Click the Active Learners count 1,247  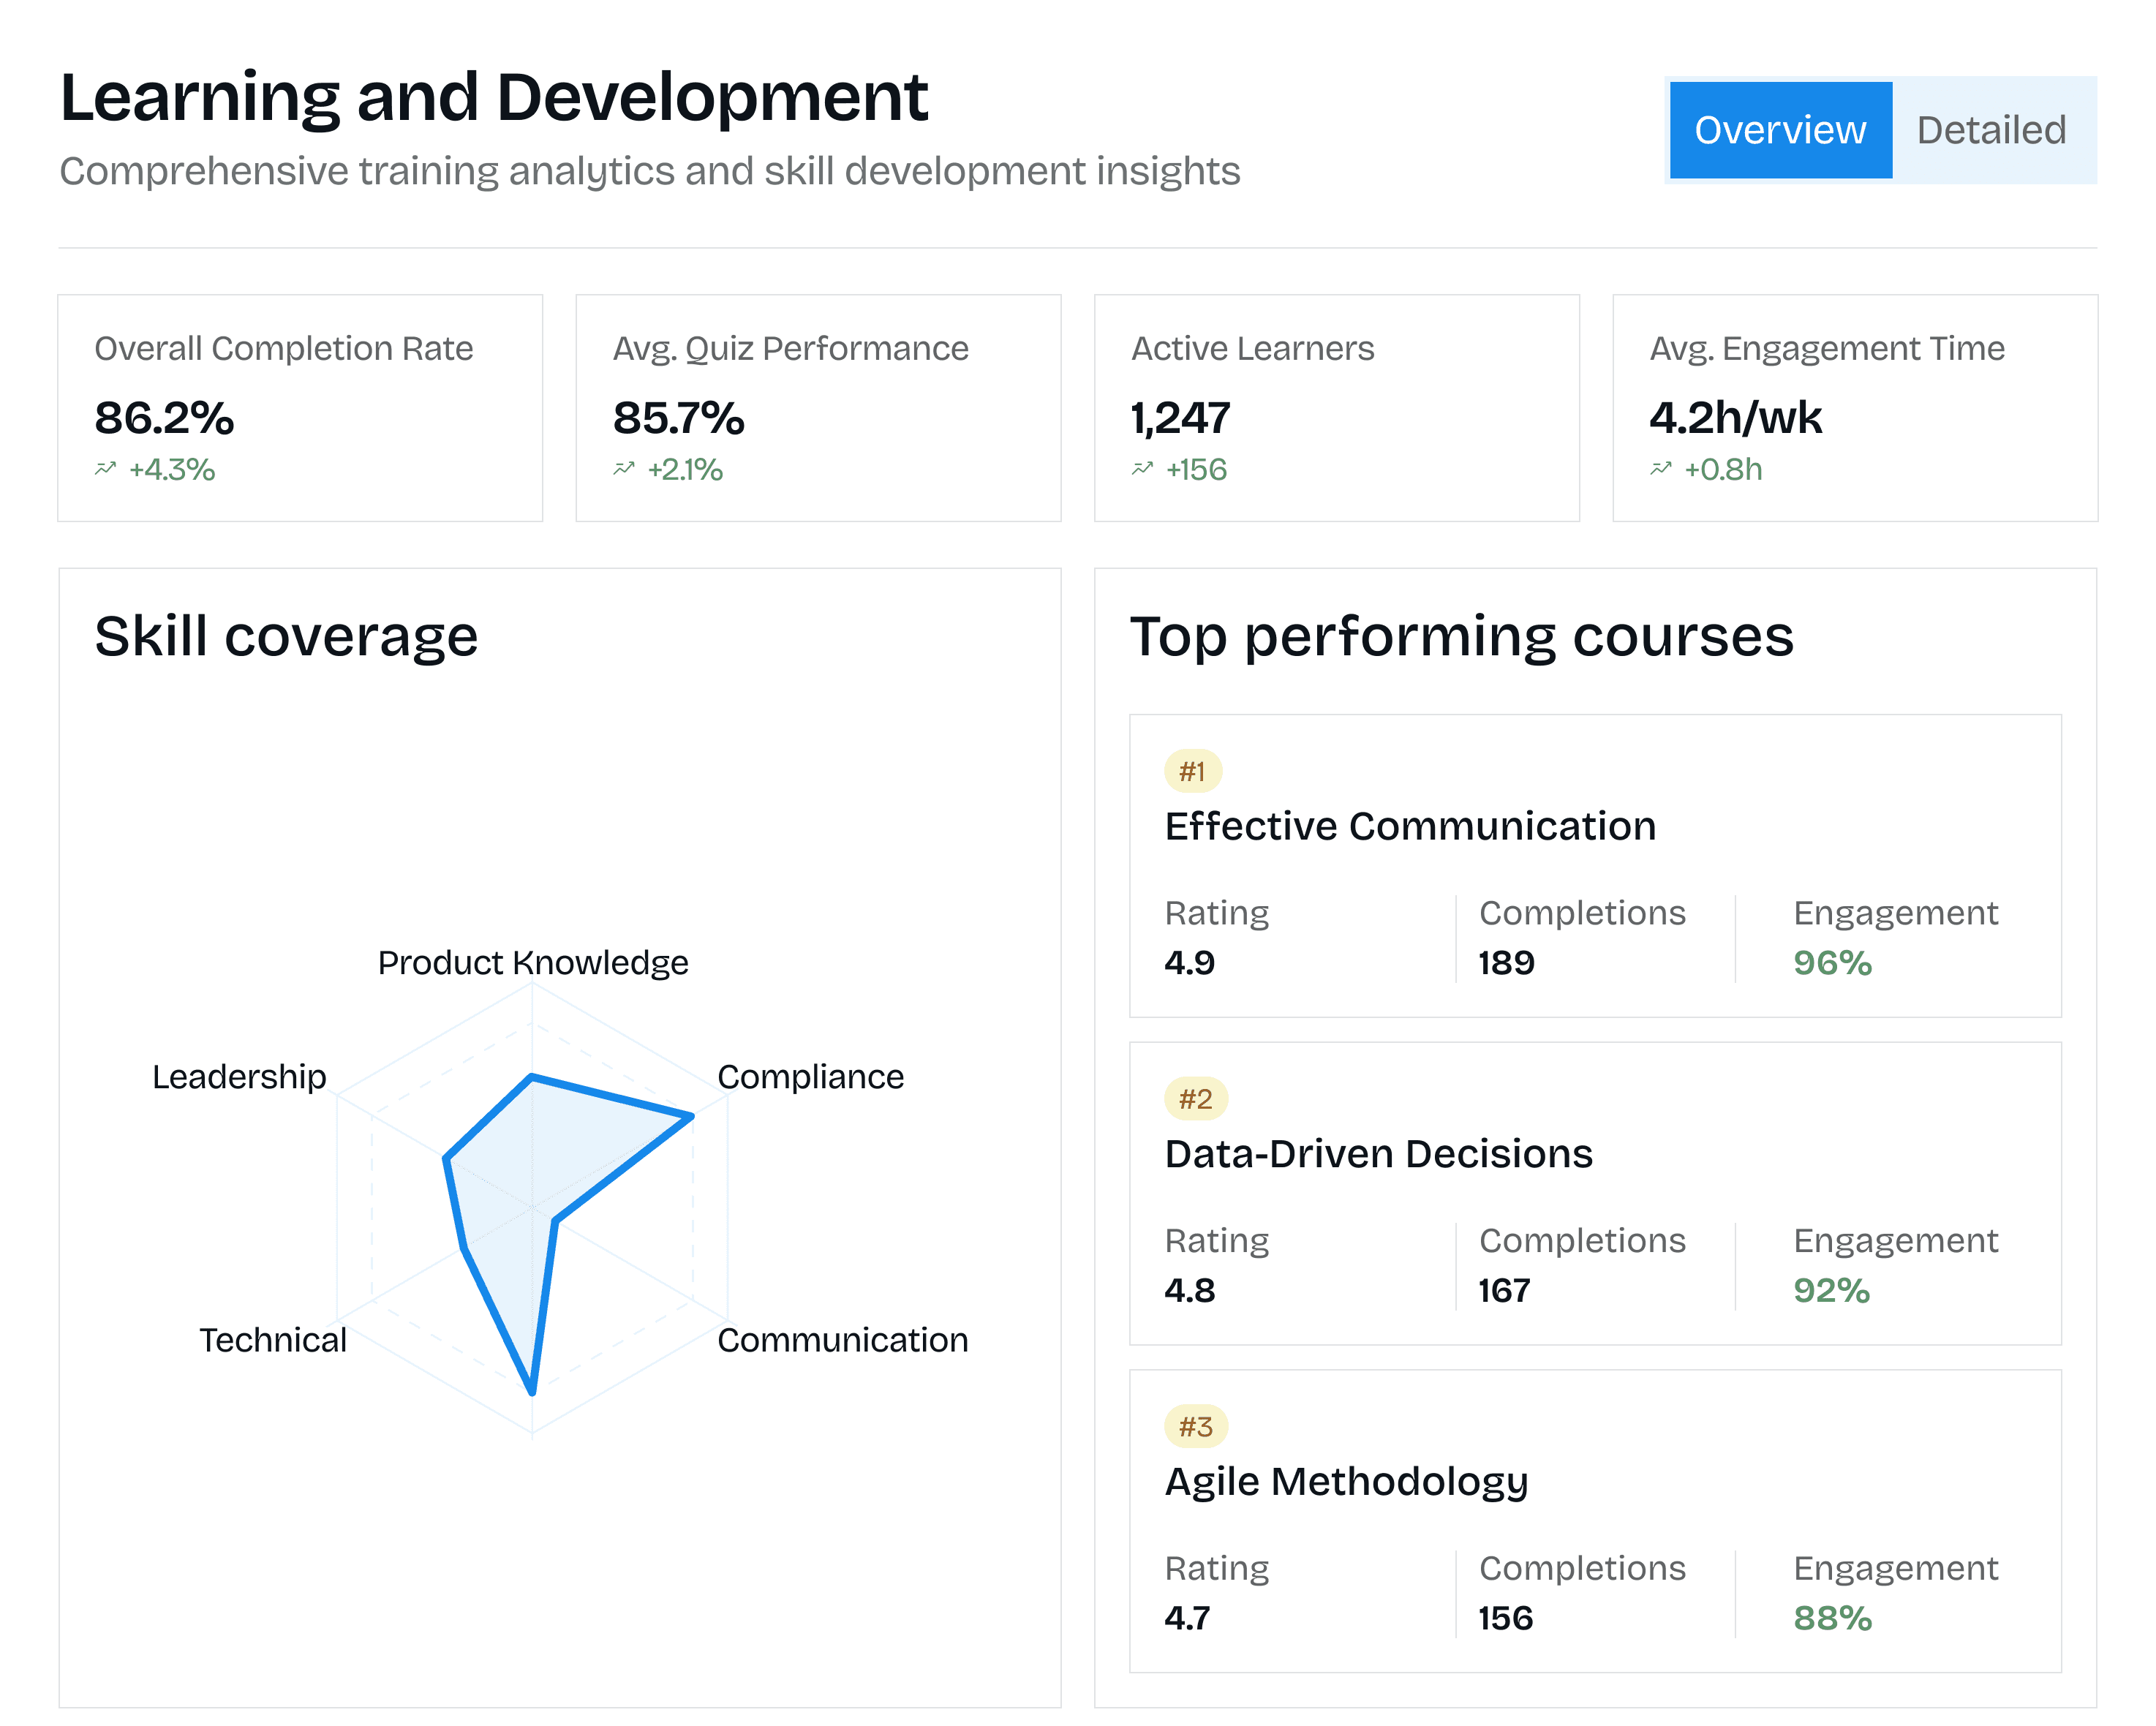(1180, 418)
